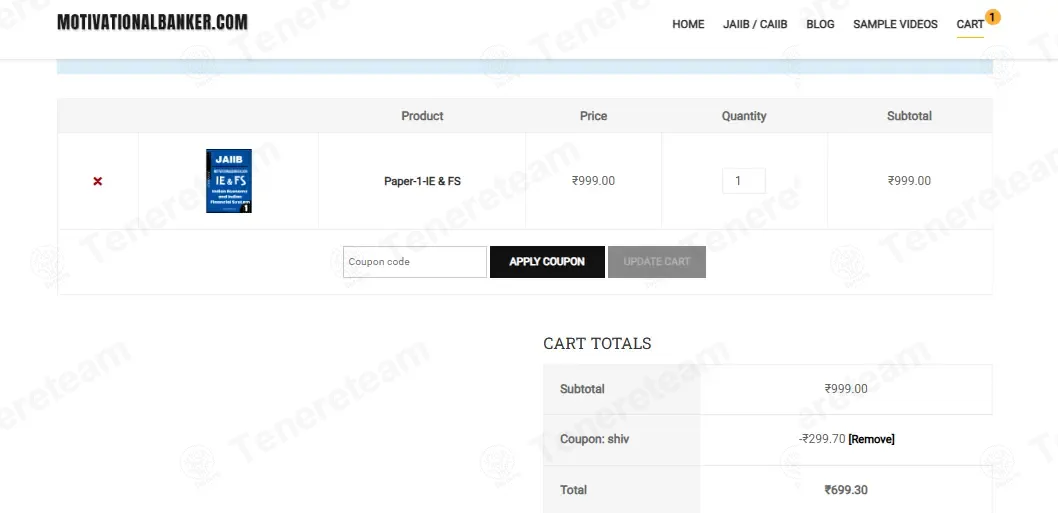Open the MOTIVATIONALBANKER.COM site logo
The width and height of the screenshot is (1058, 513).
click(x=152, y=22)
